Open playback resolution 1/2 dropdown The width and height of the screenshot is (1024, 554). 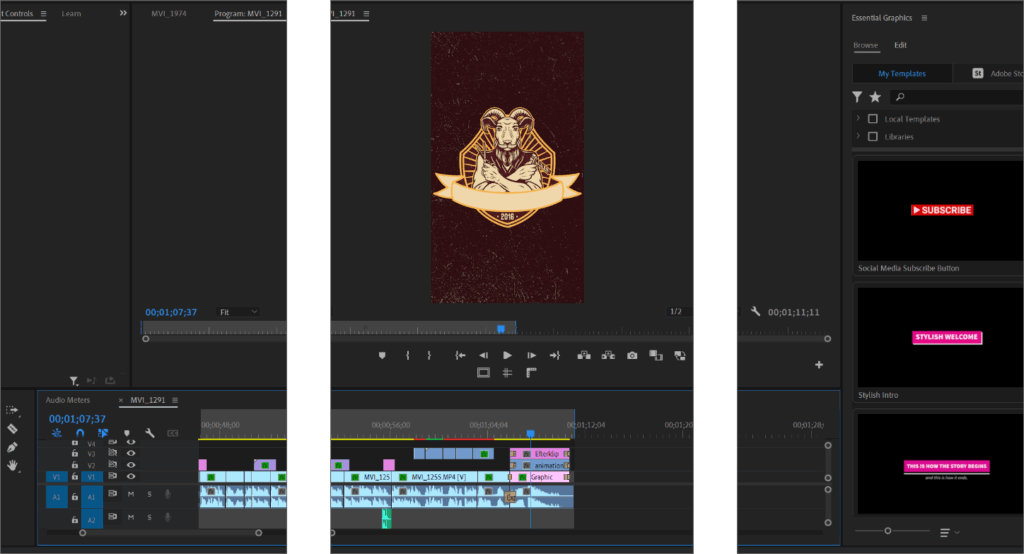click(x=676, y=312)
